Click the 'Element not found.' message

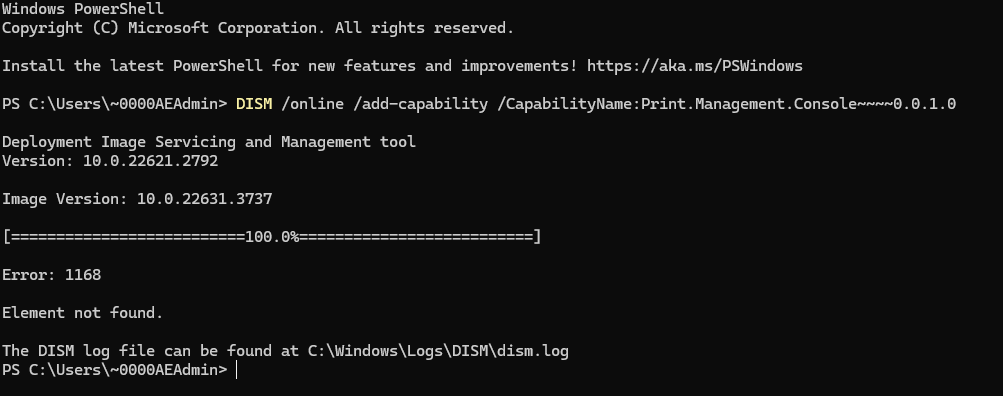click(x=83, y=313)
